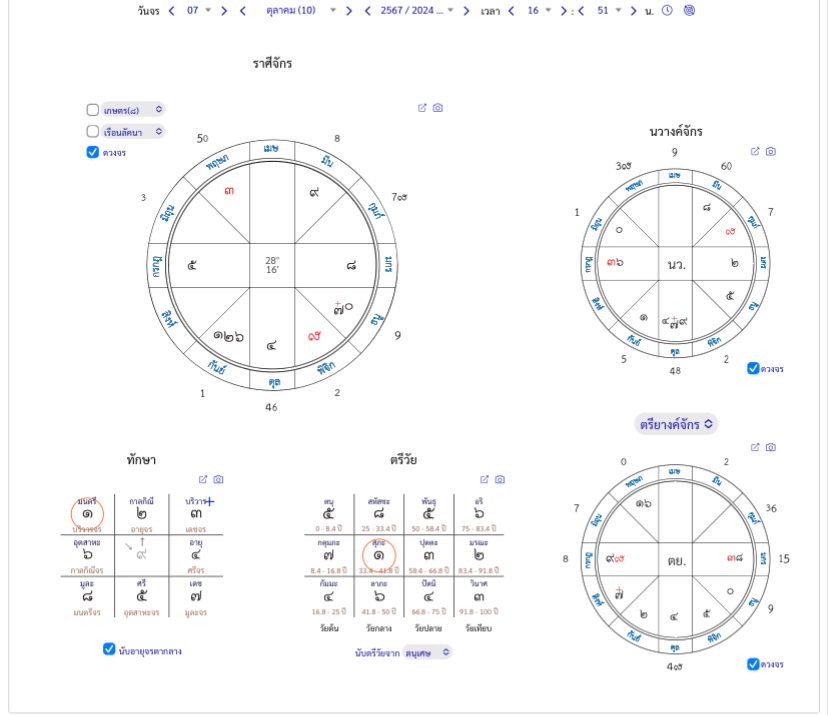Go to next year arrow after 2567 / 2024
The width and height of the screenshot is (828, 715).
click(466, 11)
